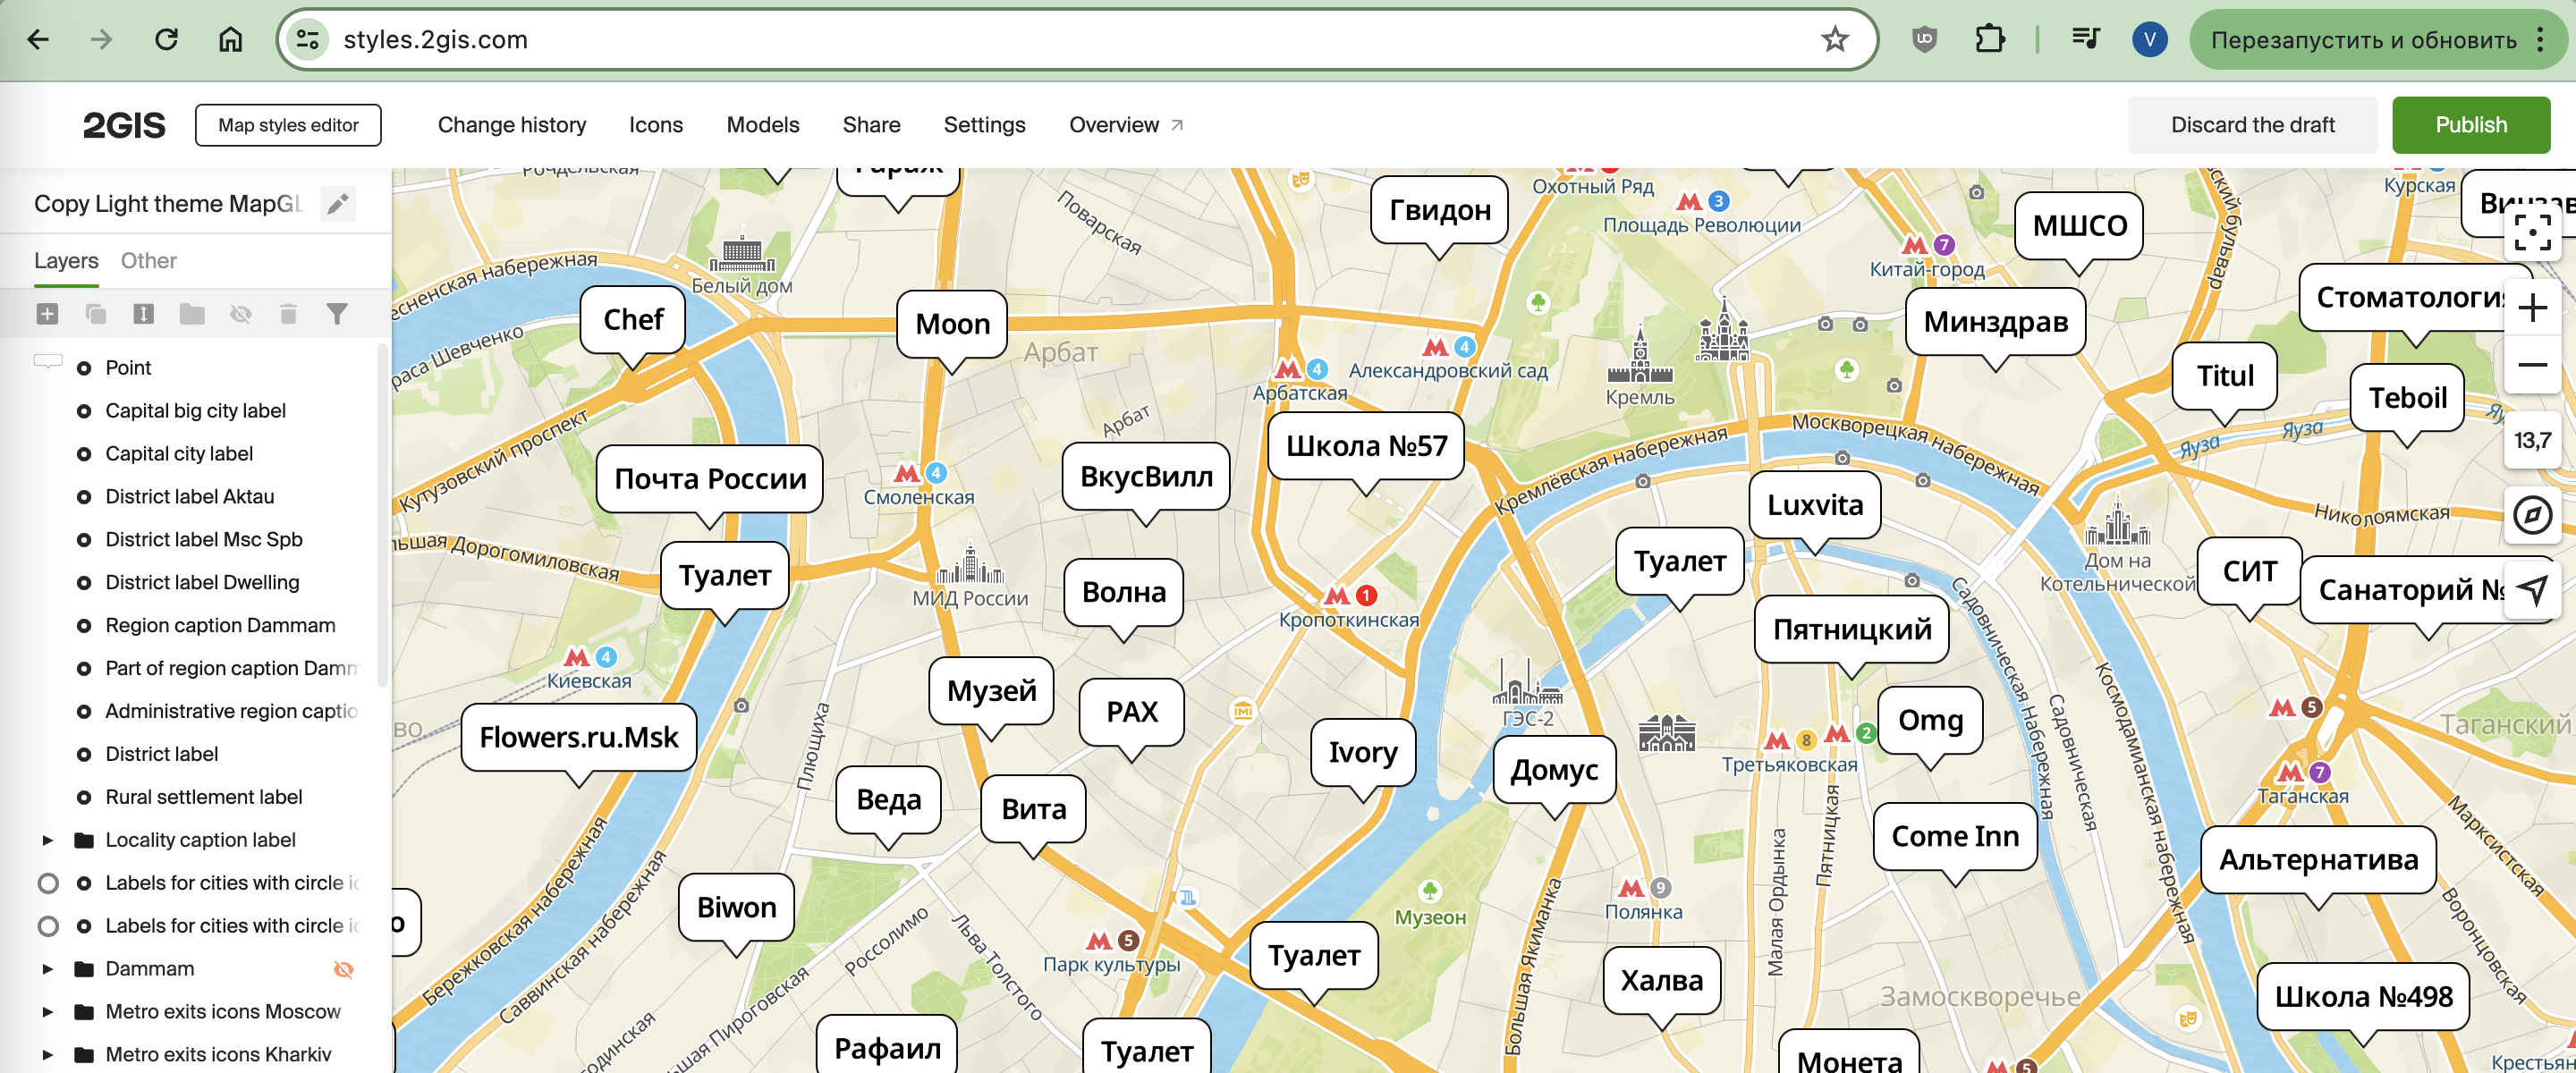
Task: Enter fullscreen map view
Action: (x=2531, y=233)
